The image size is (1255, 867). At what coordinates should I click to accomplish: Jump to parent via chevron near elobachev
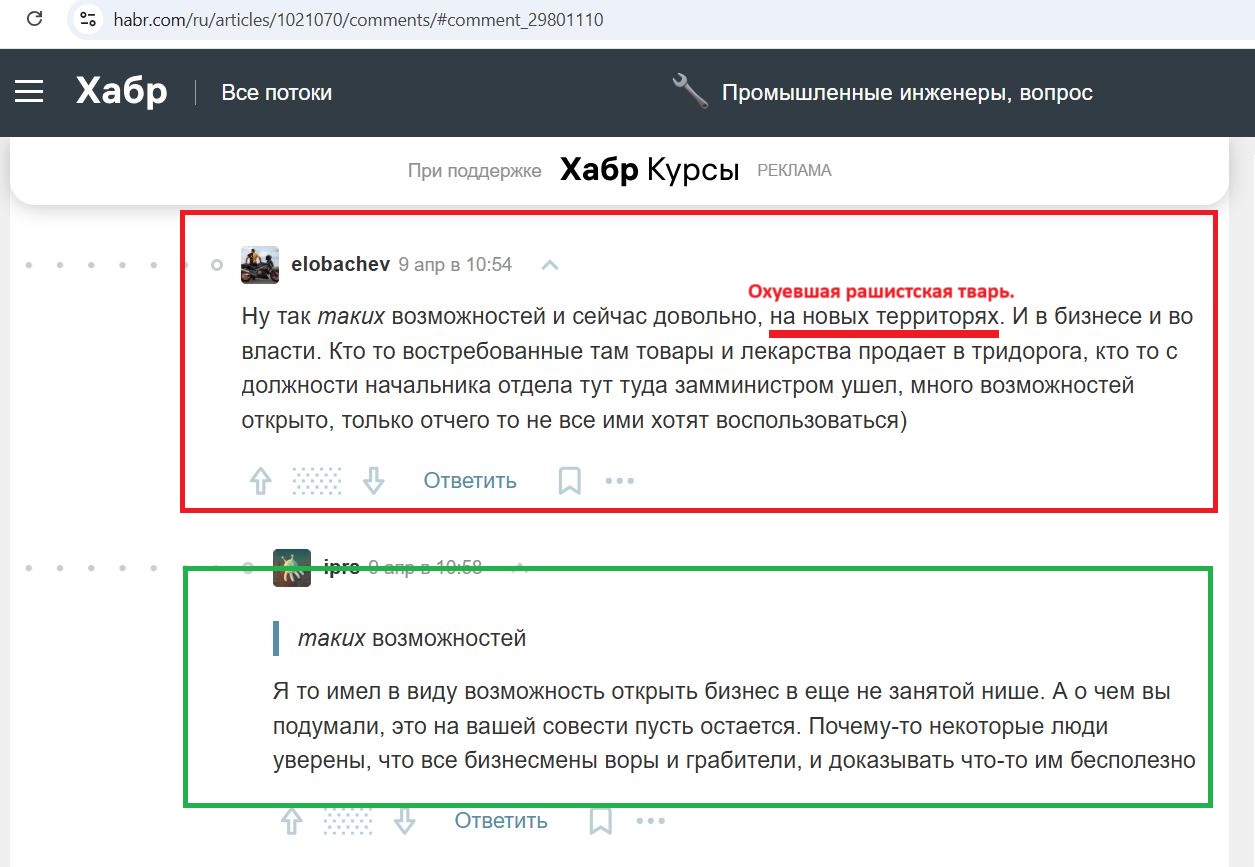(549, 265)
